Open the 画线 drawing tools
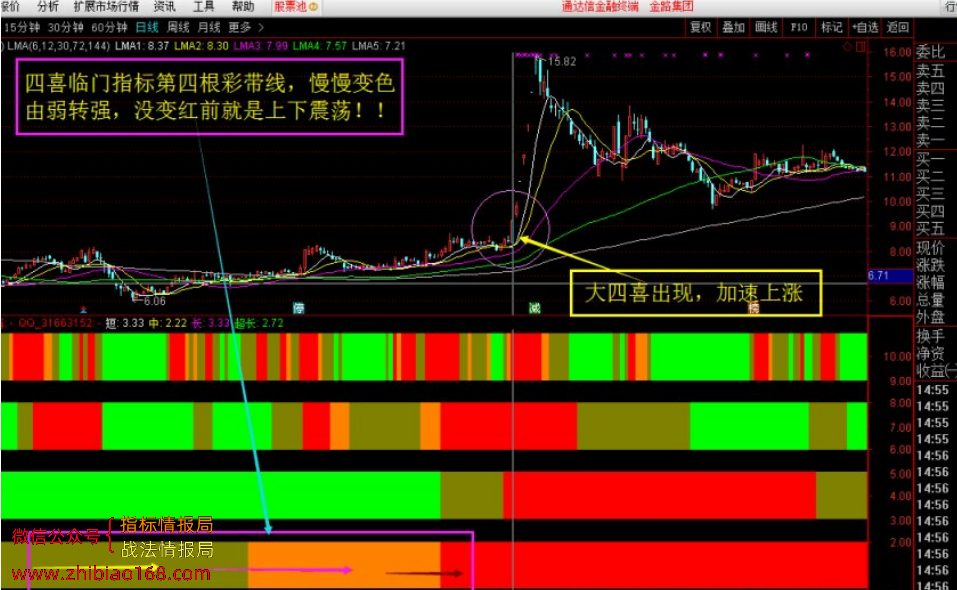The height and width of the screenshot is (590, 957). click(x=766, y=27)
